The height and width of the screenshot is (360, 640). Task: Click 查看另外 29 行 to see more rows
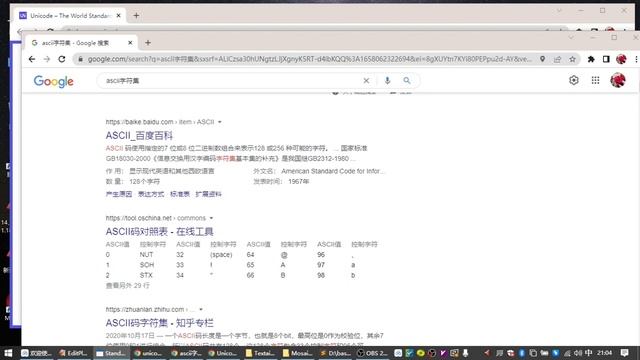[x=128, y=286]
